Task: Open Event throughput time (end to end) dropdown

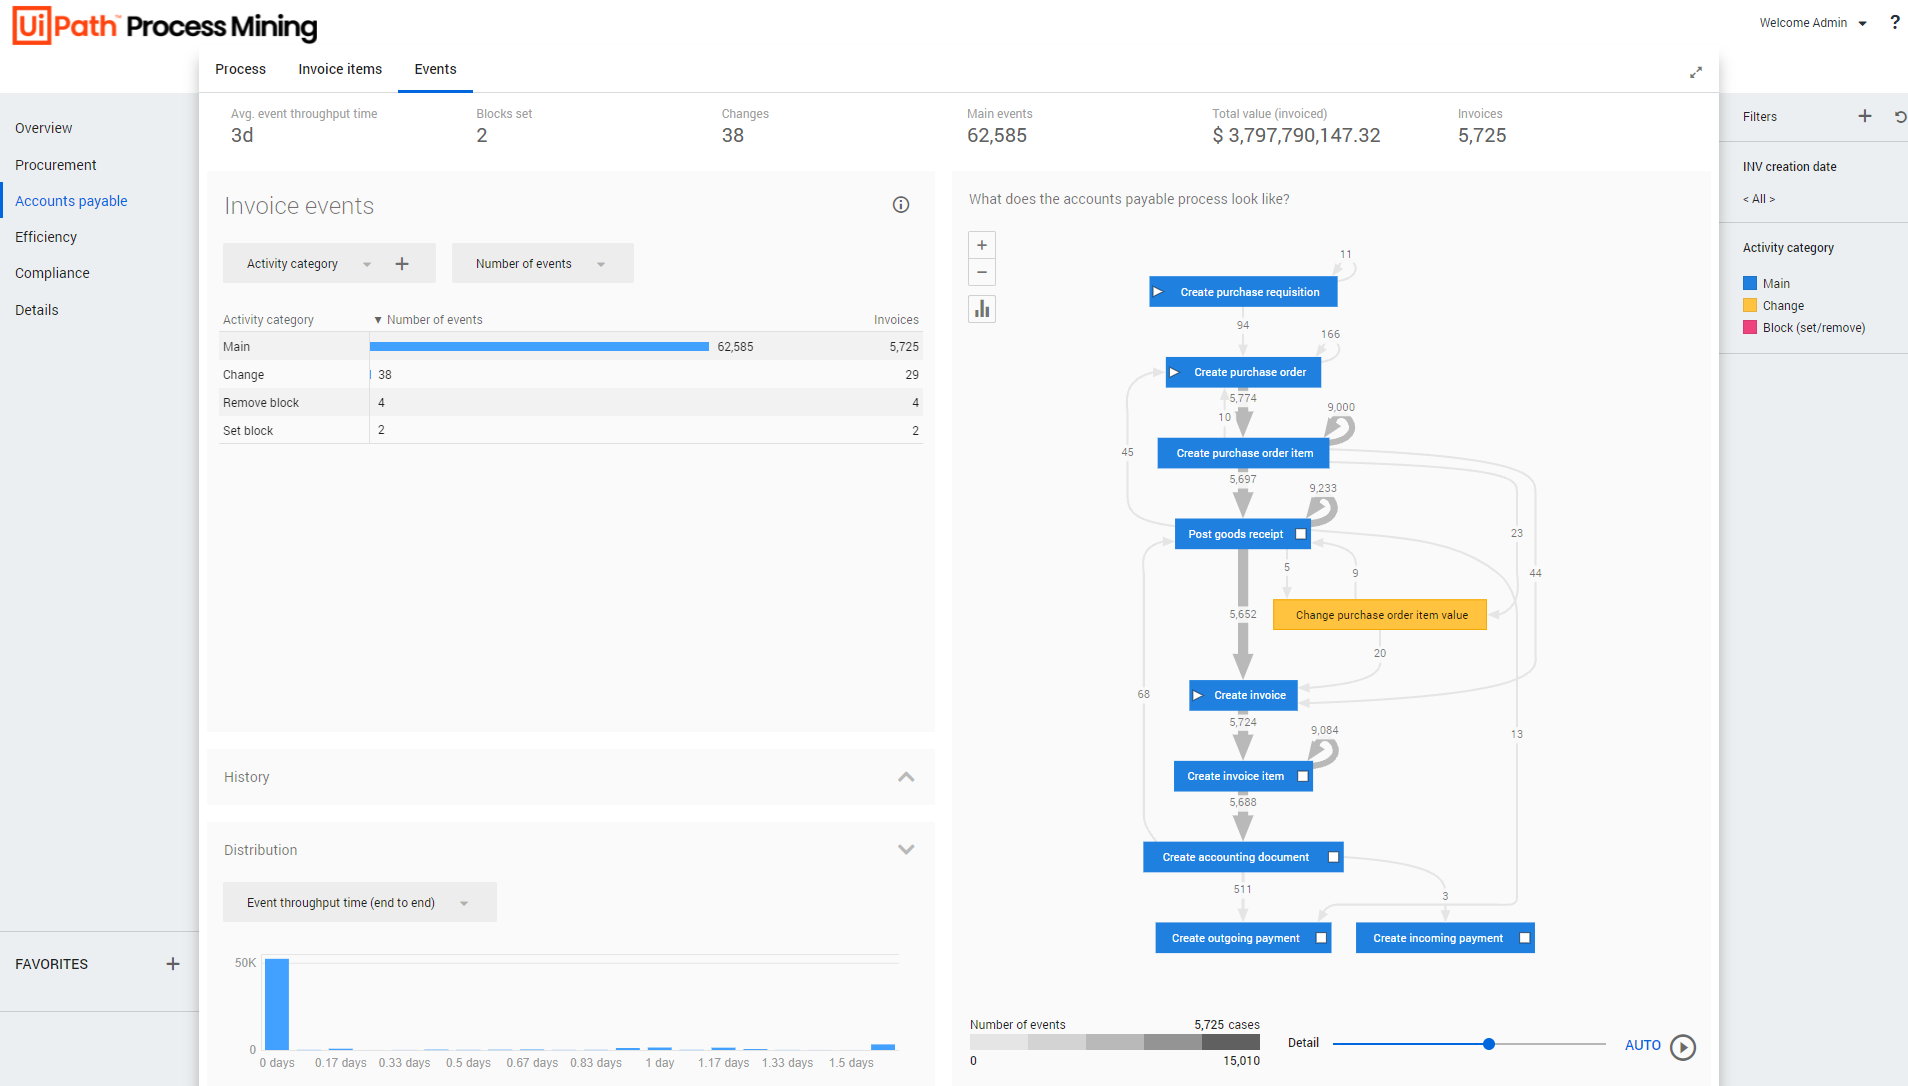Action: click(359, 903)
